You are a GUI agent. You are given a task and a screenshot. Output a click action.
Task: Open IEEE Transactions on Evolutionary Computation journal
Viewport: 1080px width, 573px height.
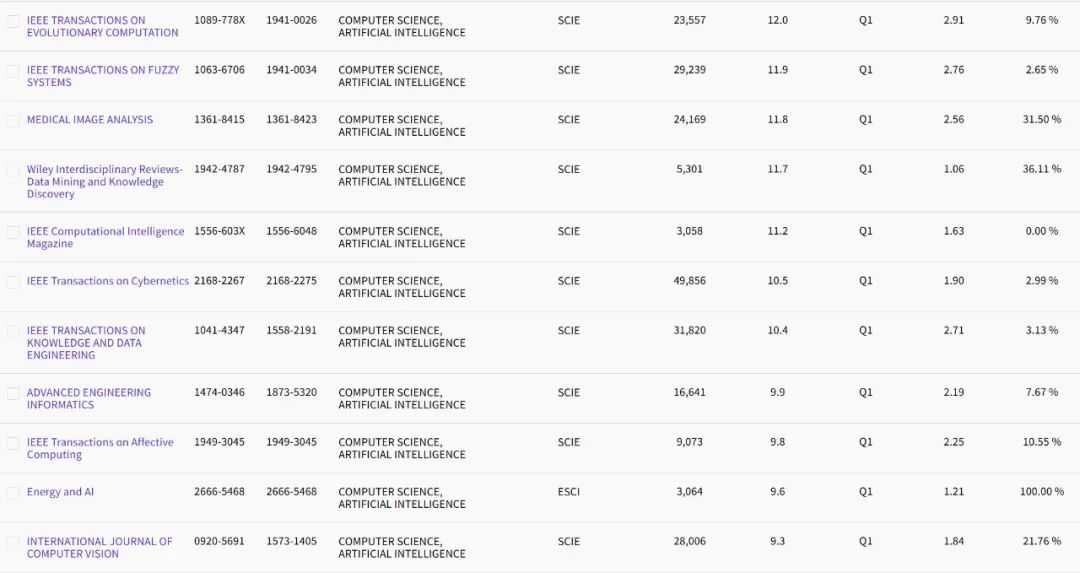(x=102, y=26)
